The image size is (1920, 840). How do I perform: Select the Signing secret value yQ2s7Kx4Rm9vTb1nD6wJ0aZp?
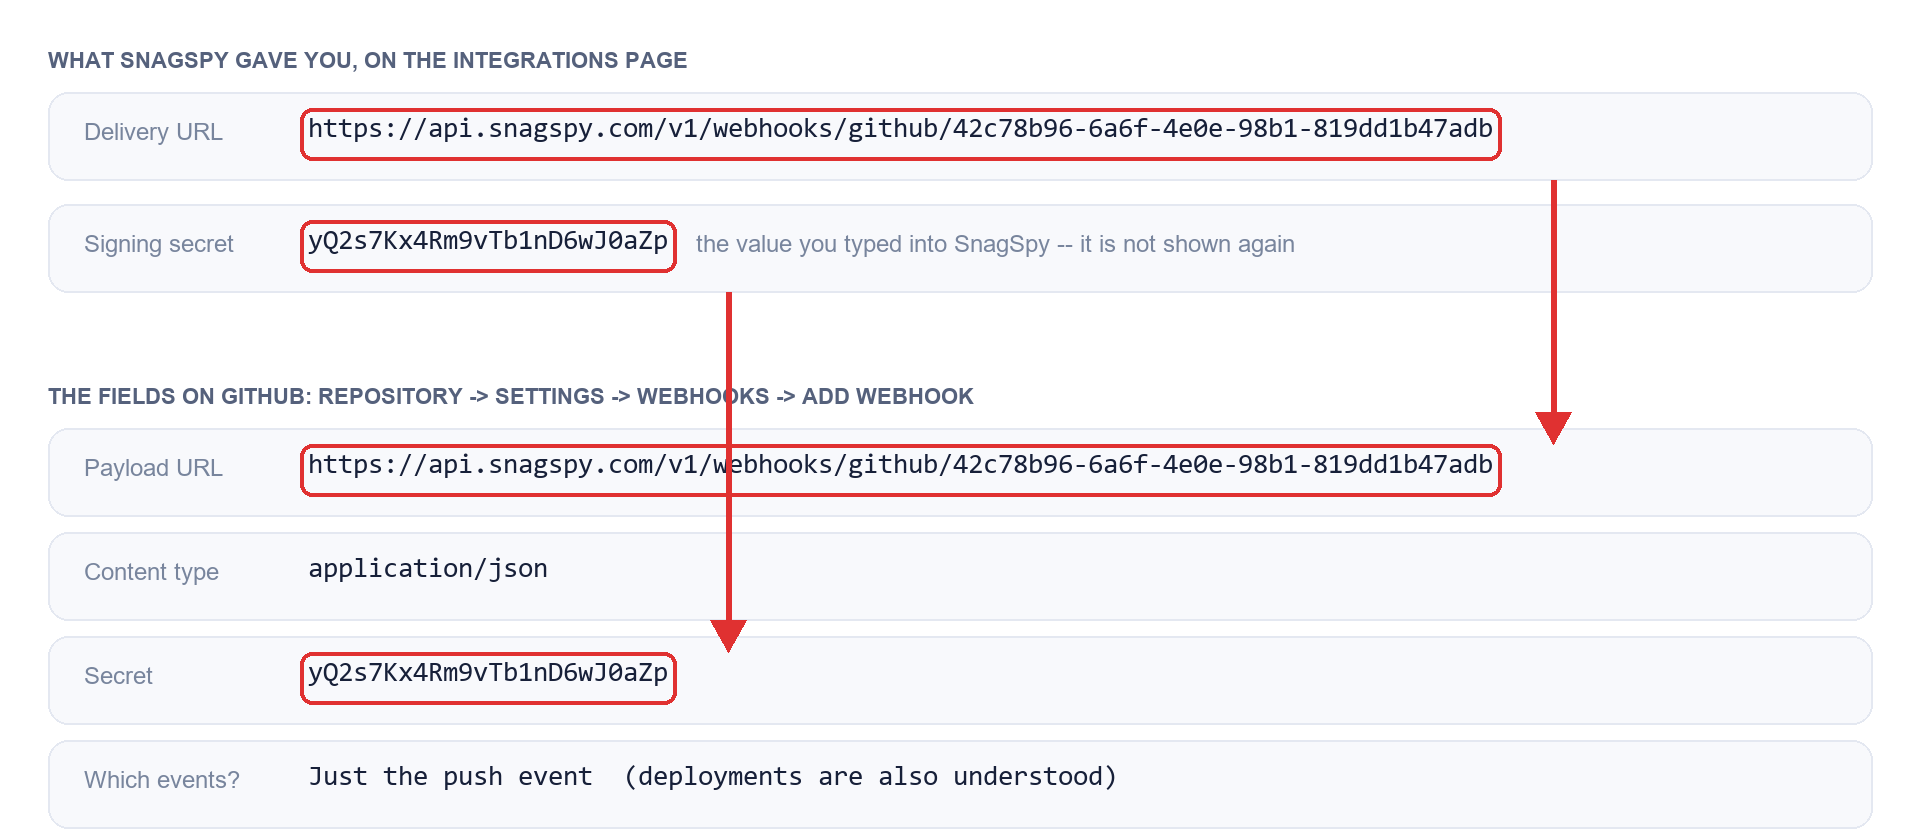point(488,242)
